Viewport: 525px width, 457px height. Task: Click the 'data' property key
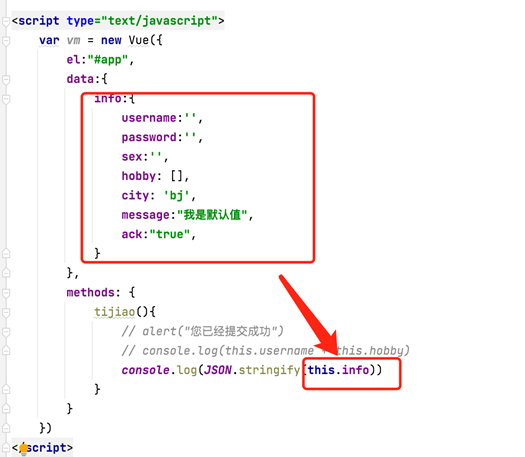(80, 79)
